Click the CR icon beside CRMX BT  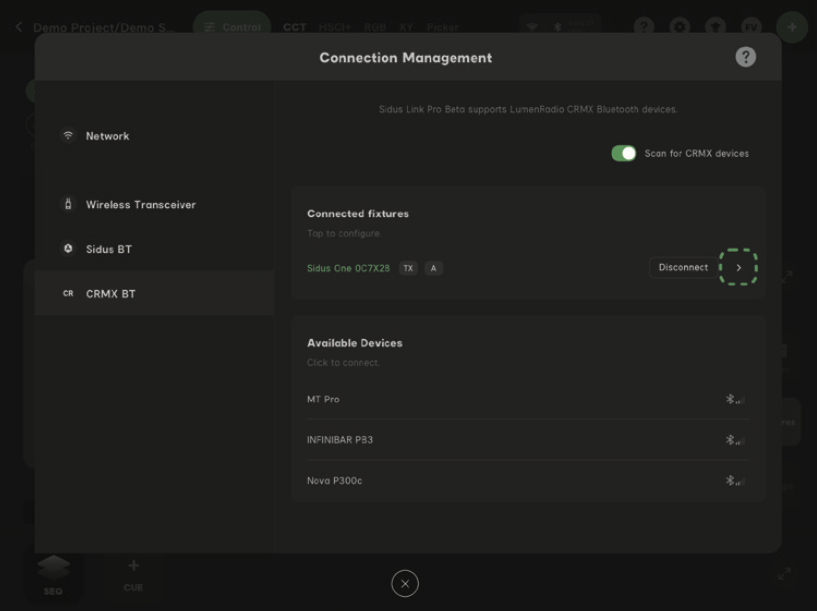[x=68, y=294]
